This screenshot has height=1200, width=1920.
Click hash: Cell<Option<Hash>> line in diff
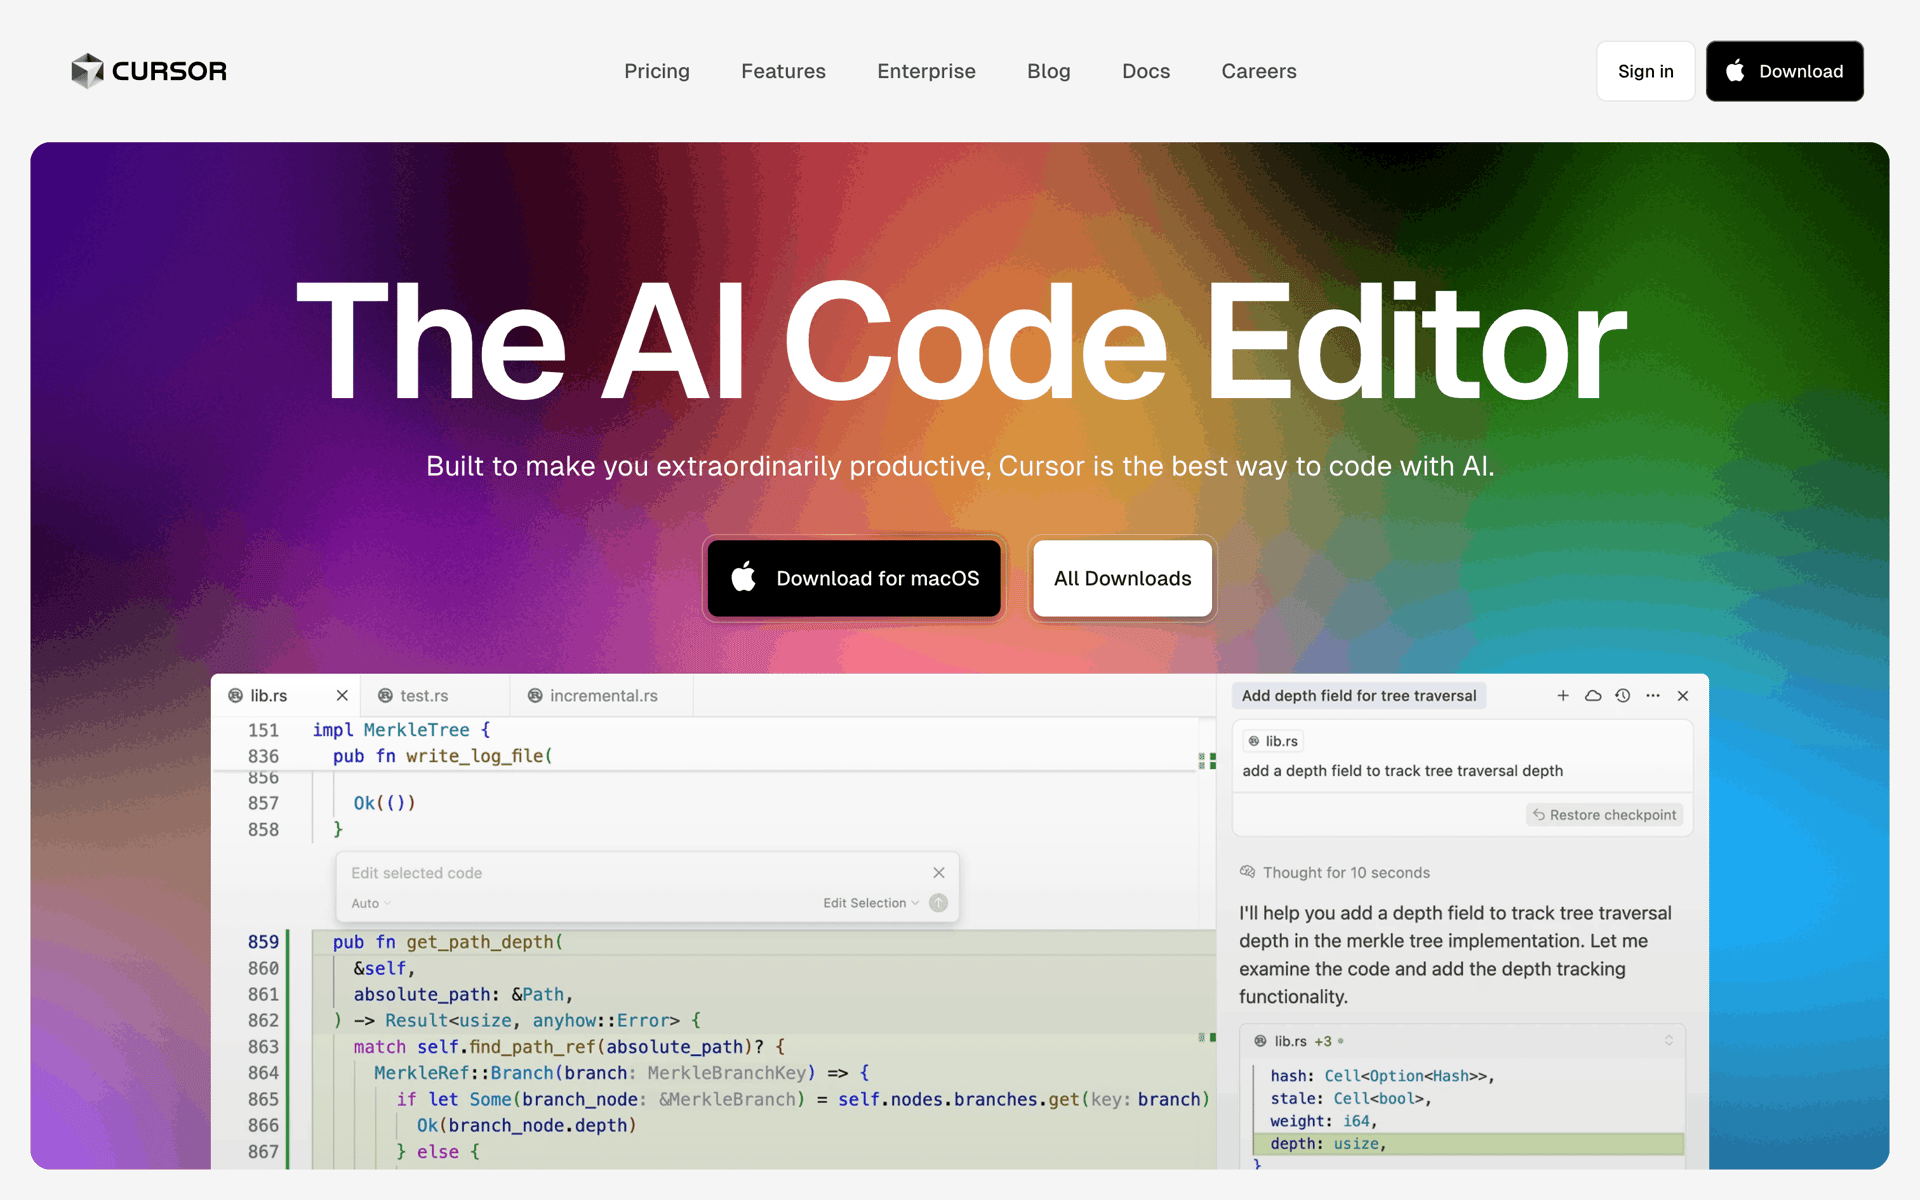coord(1382,1076)
